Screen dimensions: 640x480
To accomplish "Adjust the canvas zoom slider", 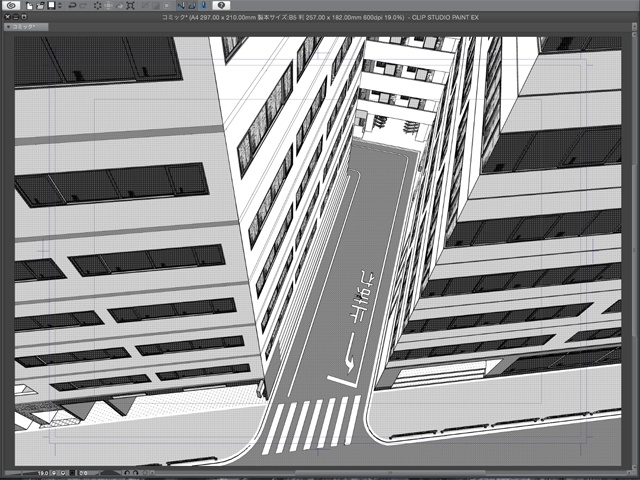I will pyautogui.click(x=20, y=473).
